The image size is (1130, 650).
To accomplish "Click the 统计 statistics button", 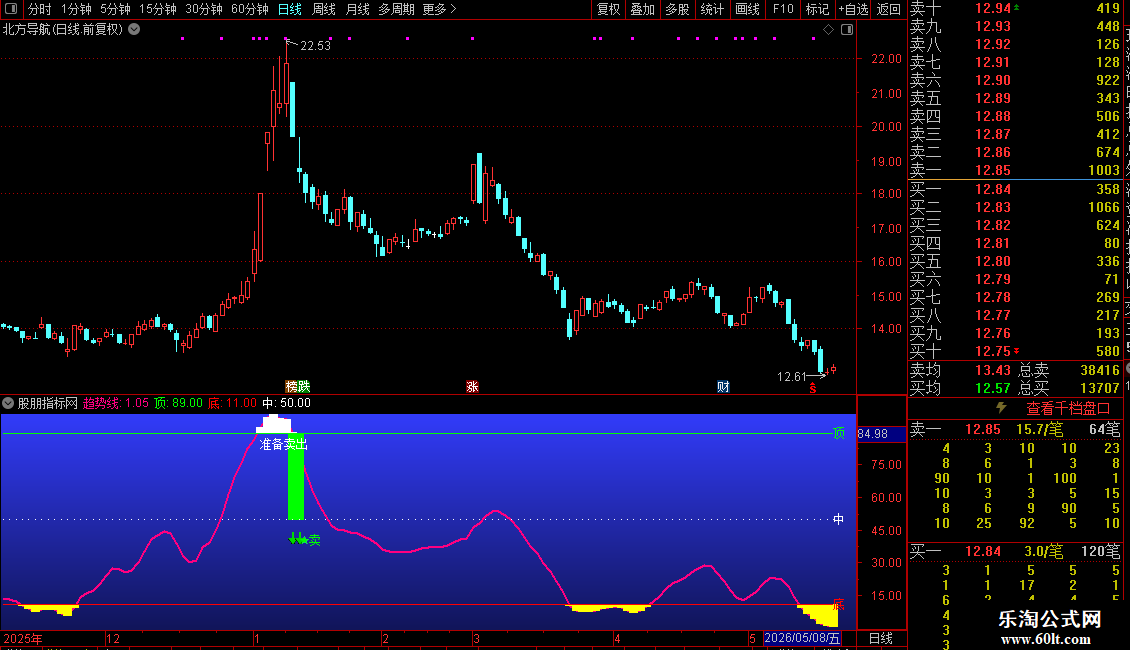I will (712, 9).
